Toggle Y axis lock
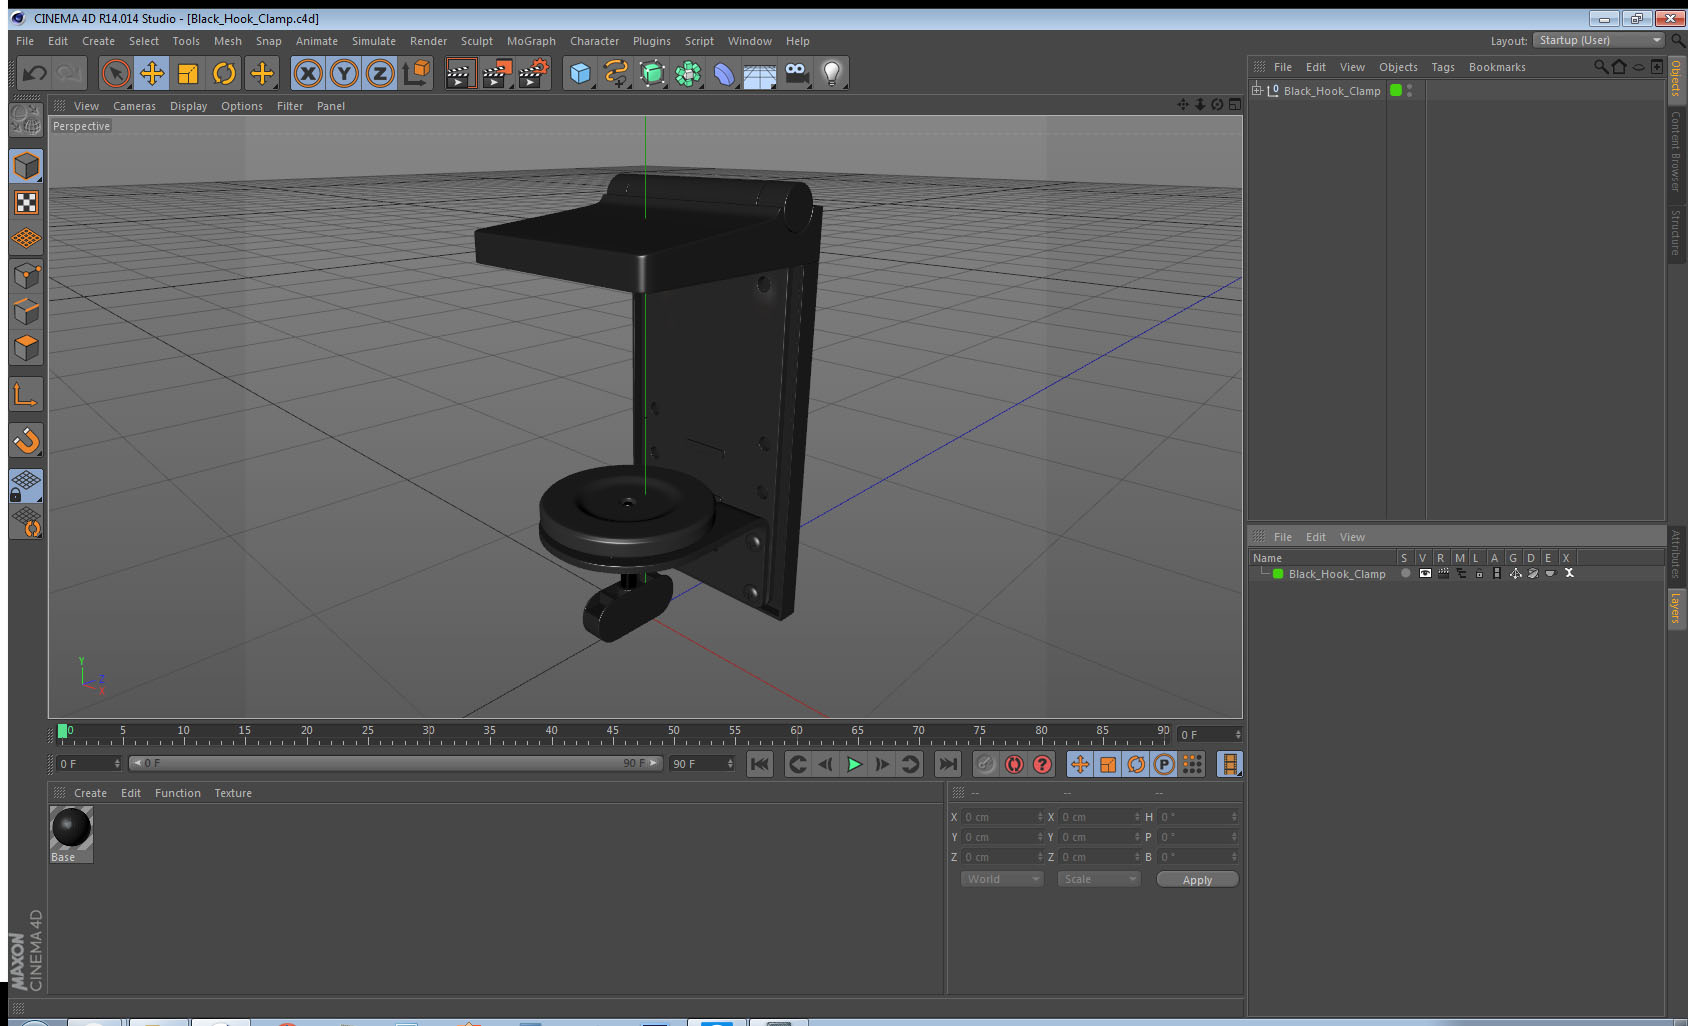This screenshot has height=1026, width=1688. click(x=344, y=73)
